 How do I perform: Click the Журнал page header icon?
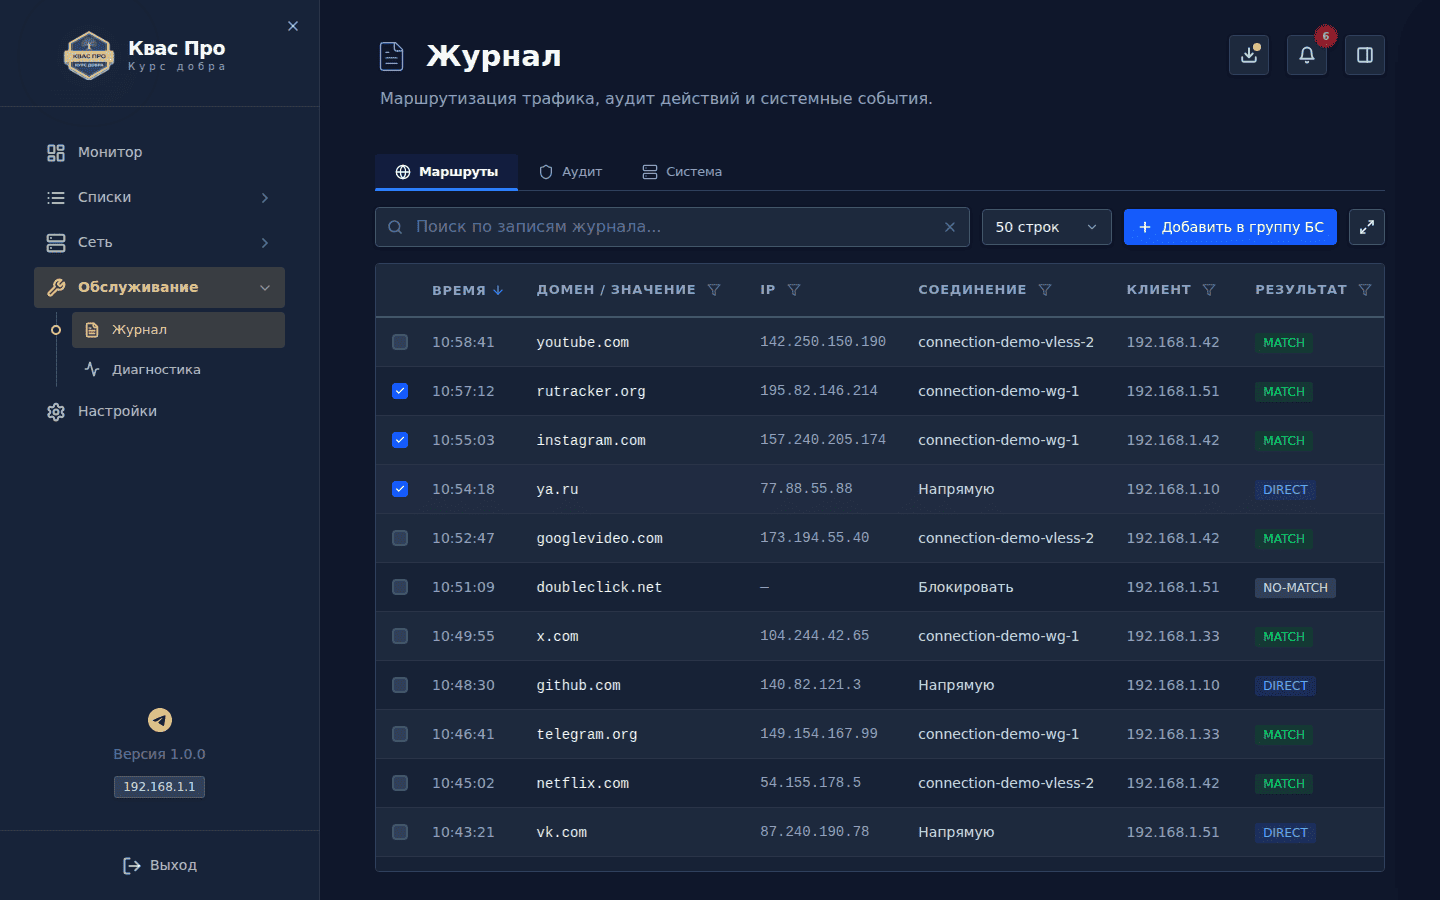click(x=392, y=56)
